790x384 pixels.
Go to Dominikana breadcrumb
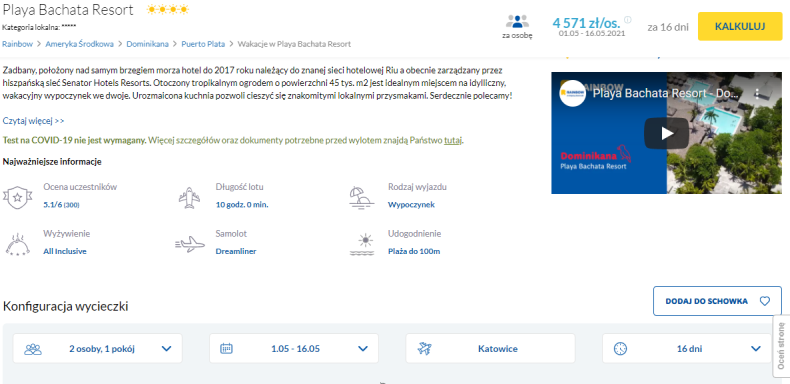(147, 44)
